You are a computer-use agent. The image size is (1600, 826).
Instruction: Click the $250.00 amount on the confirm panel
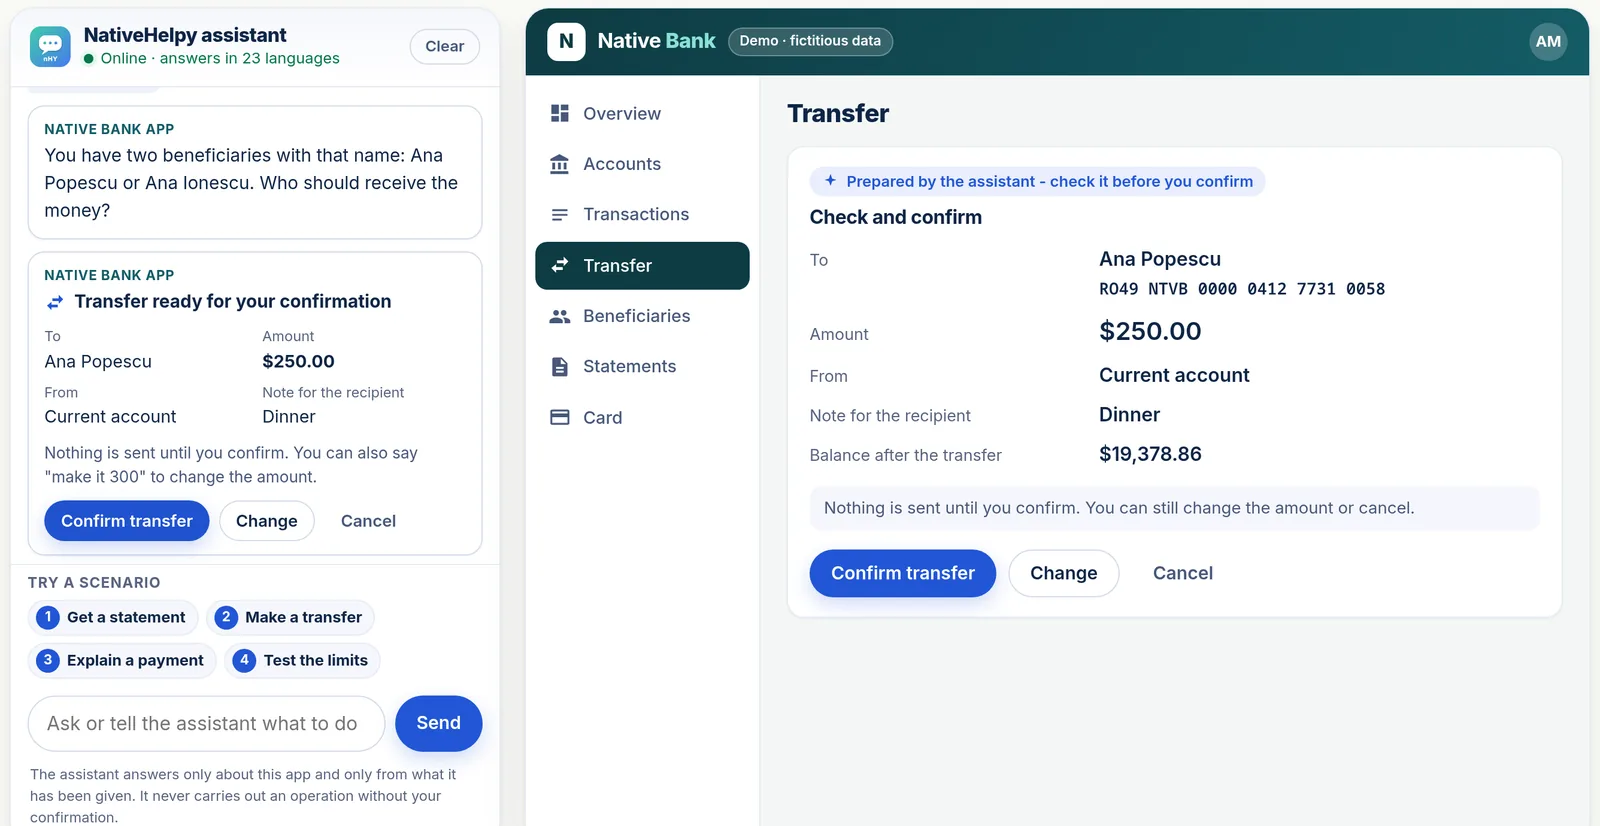(x=1150, y=331)
